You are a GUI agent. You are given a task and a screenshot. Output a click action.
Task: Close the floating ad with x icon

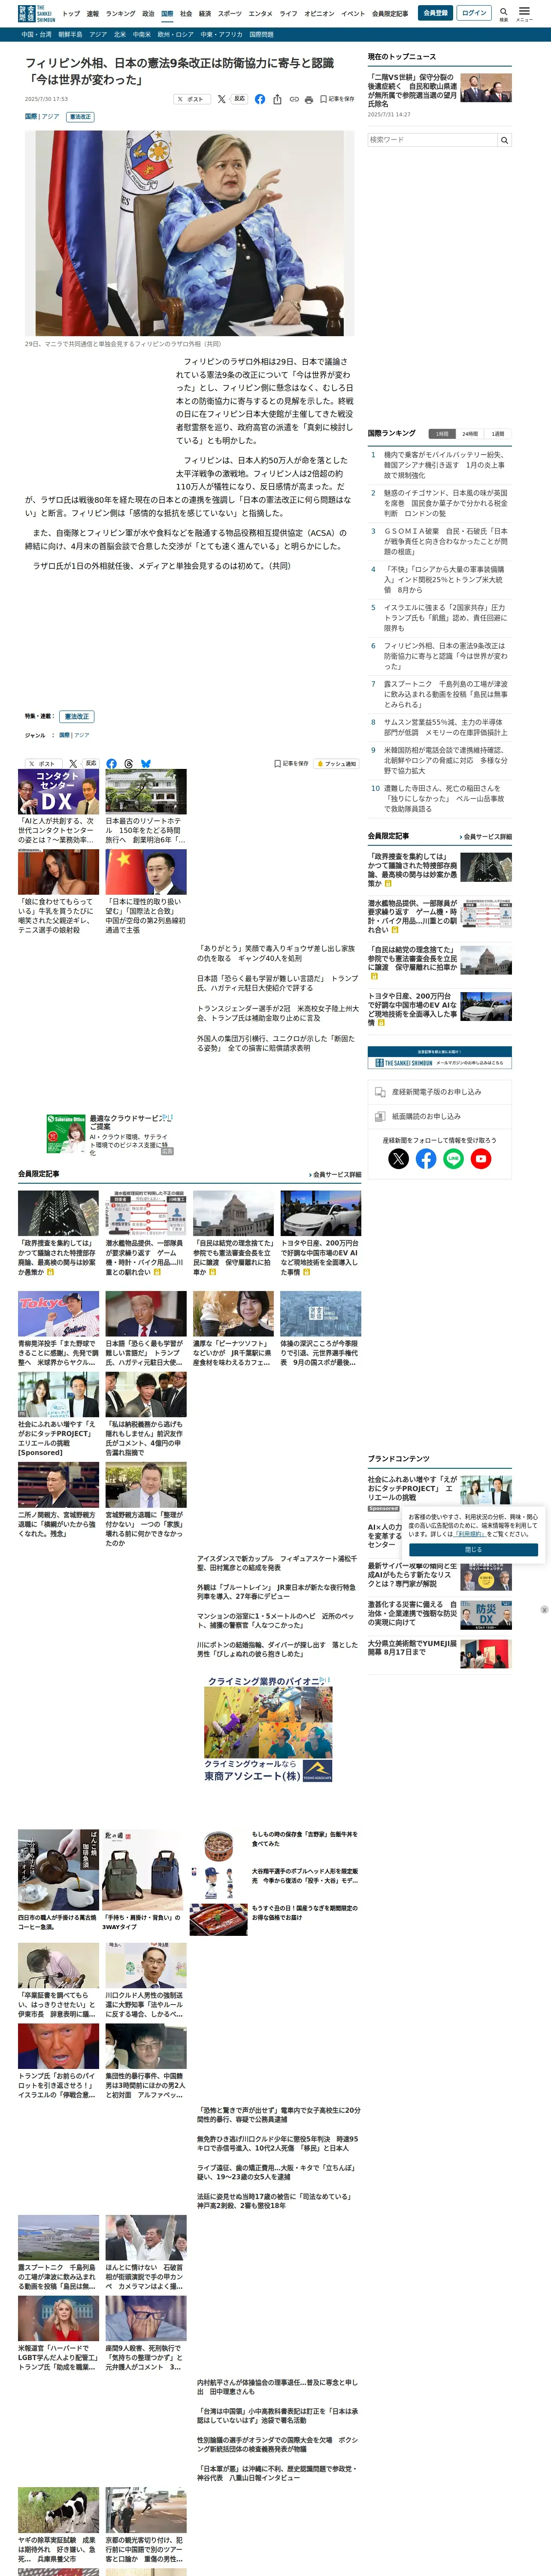pyautogui.click(x=544, y=1610)
